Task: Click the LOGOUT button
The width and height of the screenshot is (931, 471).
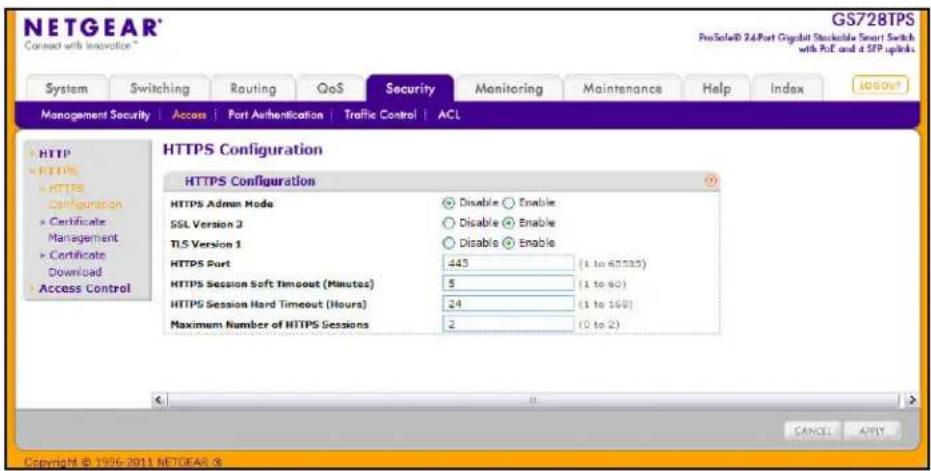Action: pyautogui.click(x=881, y=85)
